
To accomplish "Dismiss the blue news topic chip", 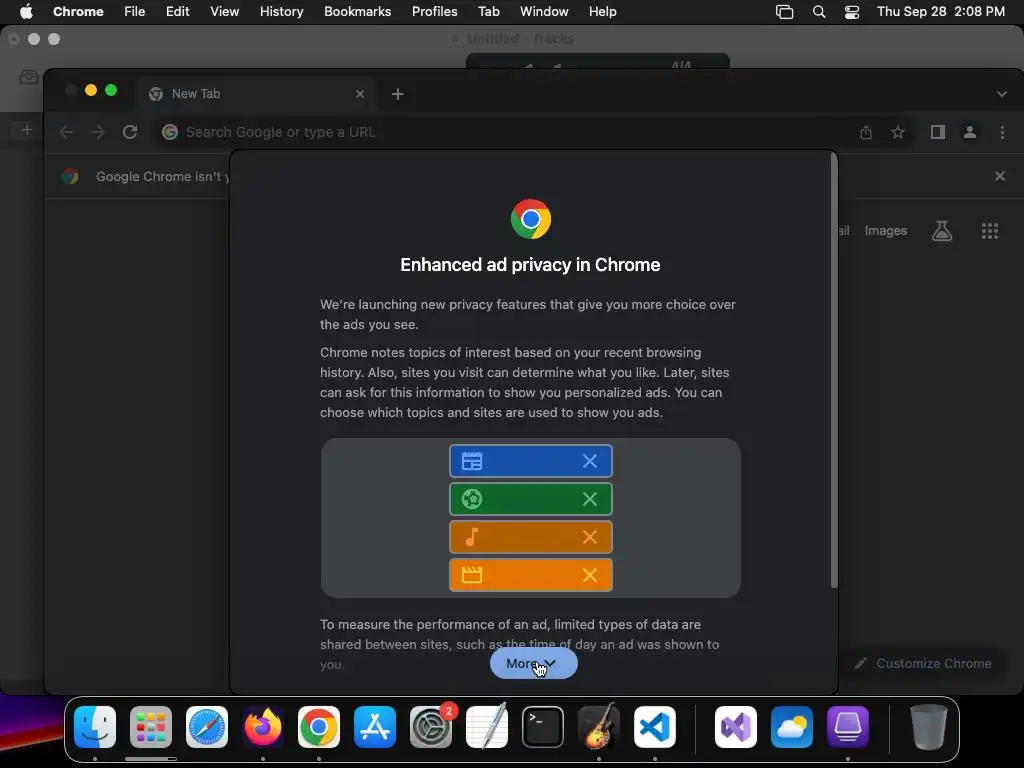I will pyautogui.click(x=590, y=461).
